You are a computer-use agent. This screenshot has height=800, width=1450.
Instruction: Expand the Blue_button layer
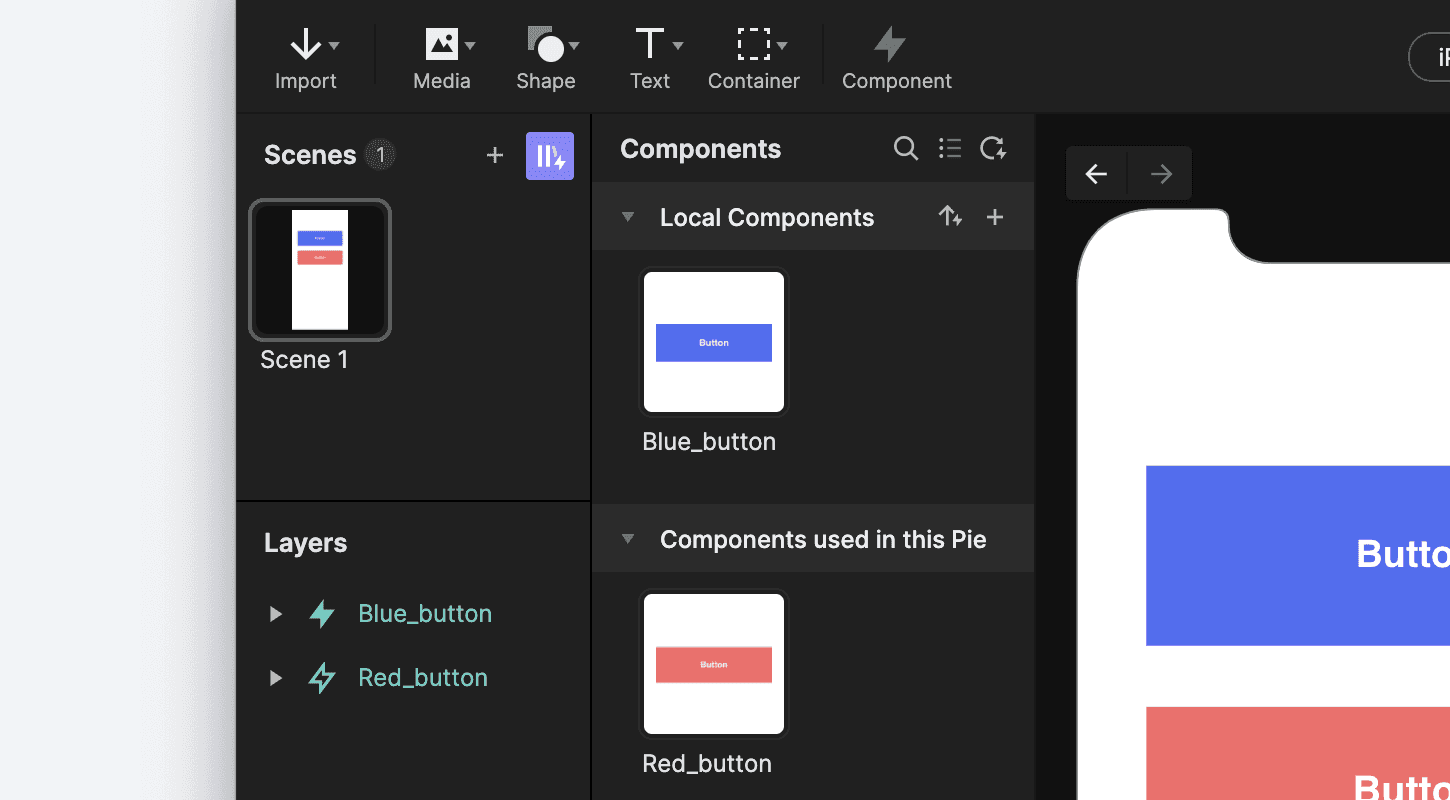click(x=276, y=614)
